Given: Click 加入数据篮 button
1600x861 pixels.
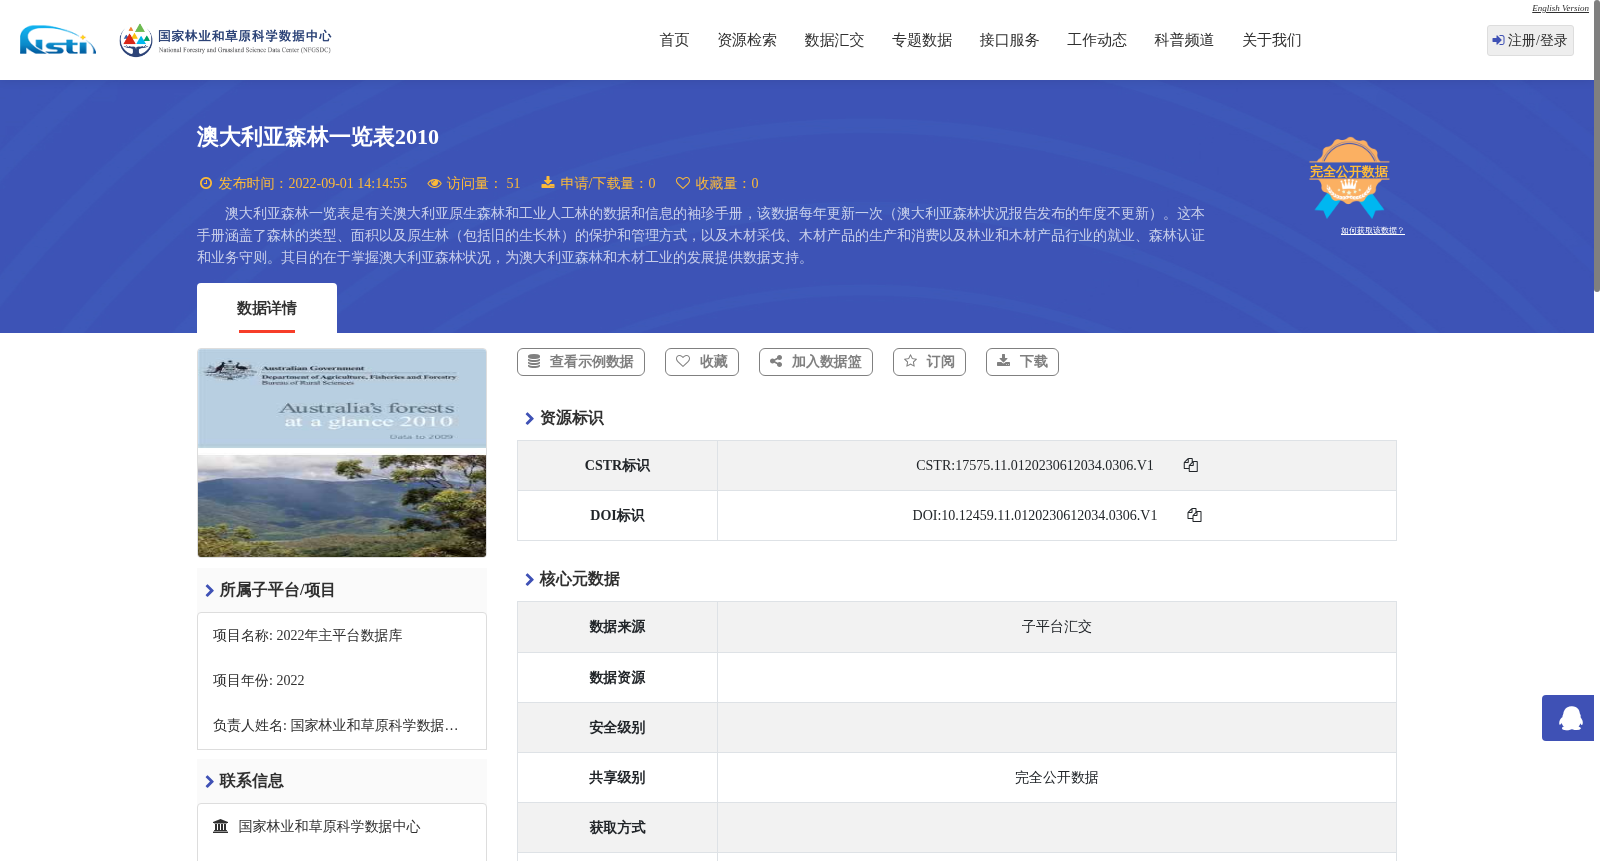Looking at the screenshot, I should coord(816,362).
